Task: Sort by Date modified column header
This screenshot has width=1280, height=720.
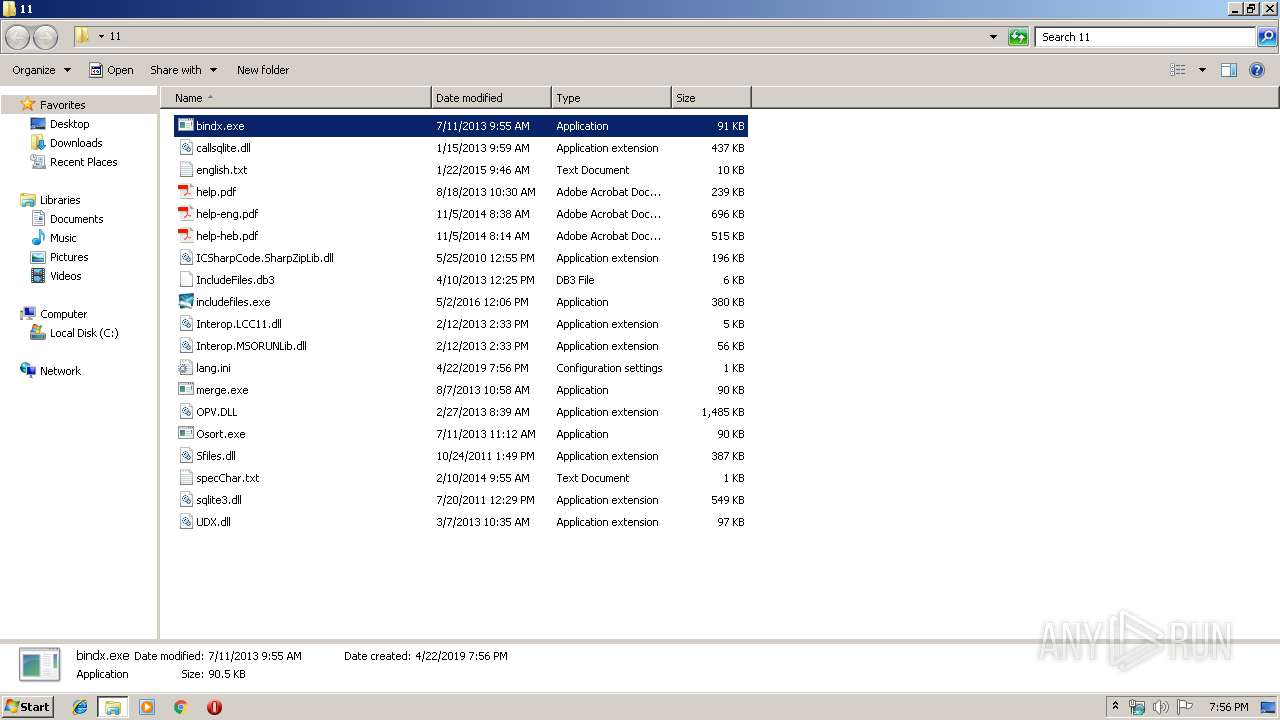Action: click(x=491, y=98)
